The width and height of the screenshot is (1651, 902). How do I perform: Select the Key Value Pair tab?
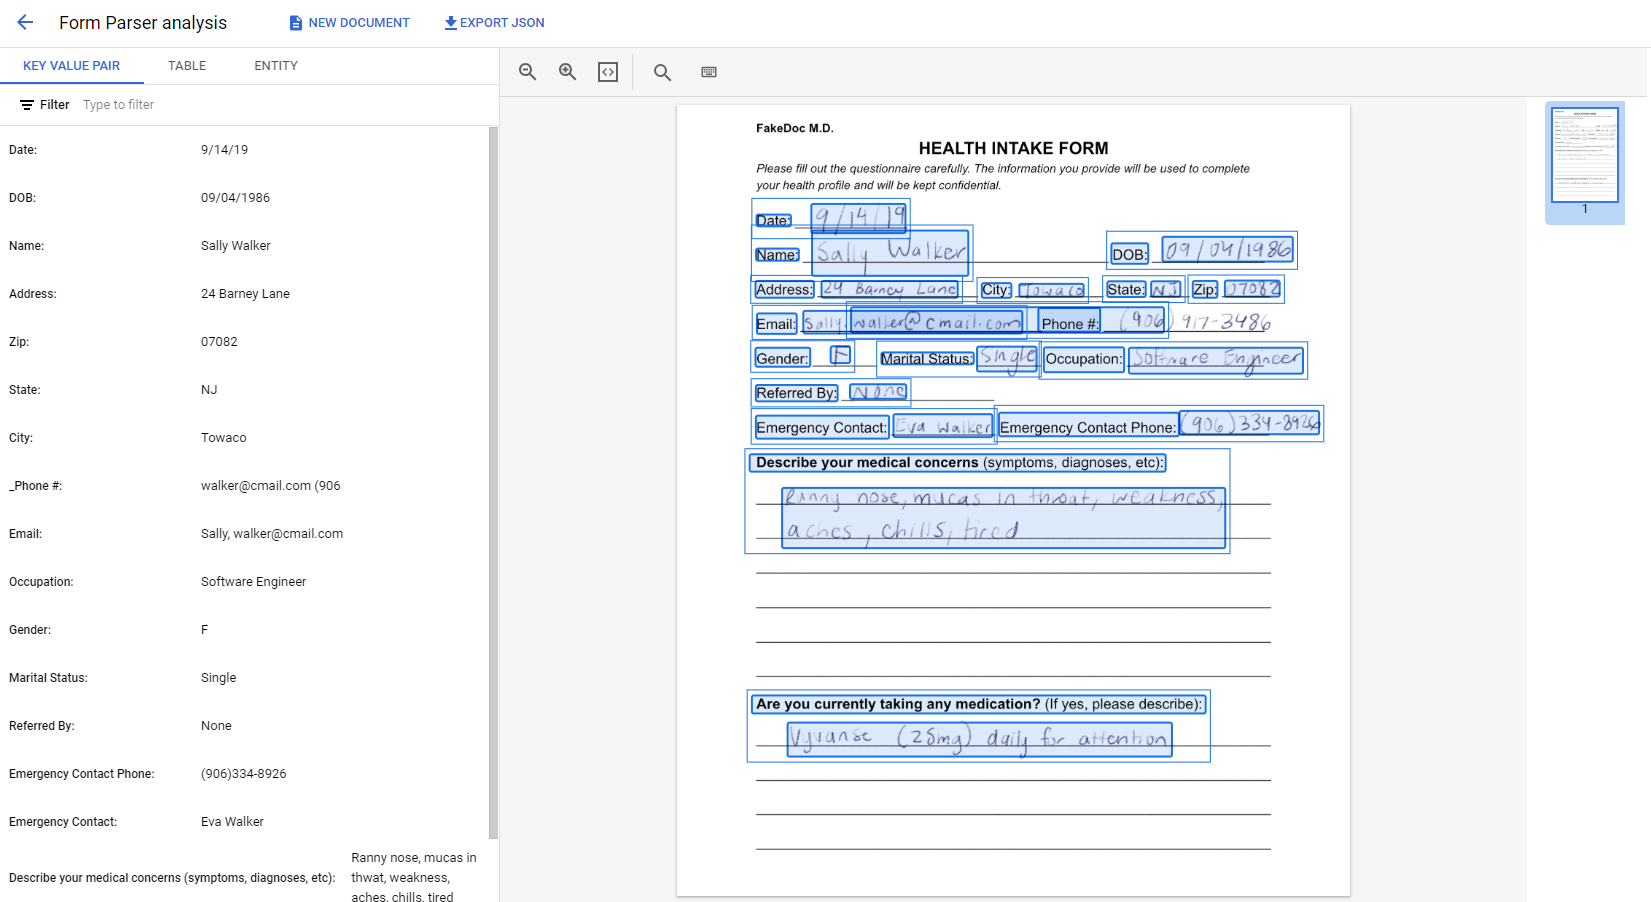coord(71,66)
